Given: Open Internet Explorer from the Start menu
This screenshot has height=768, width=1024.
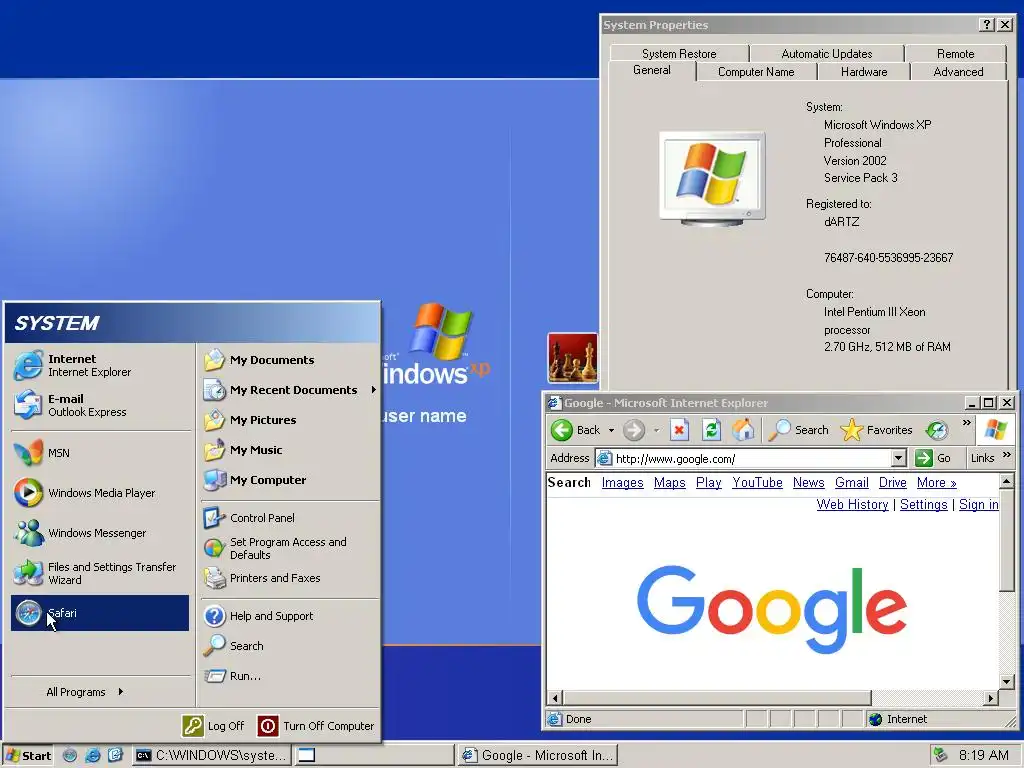Looking at the screenshot, I should [x=100, y=365].
